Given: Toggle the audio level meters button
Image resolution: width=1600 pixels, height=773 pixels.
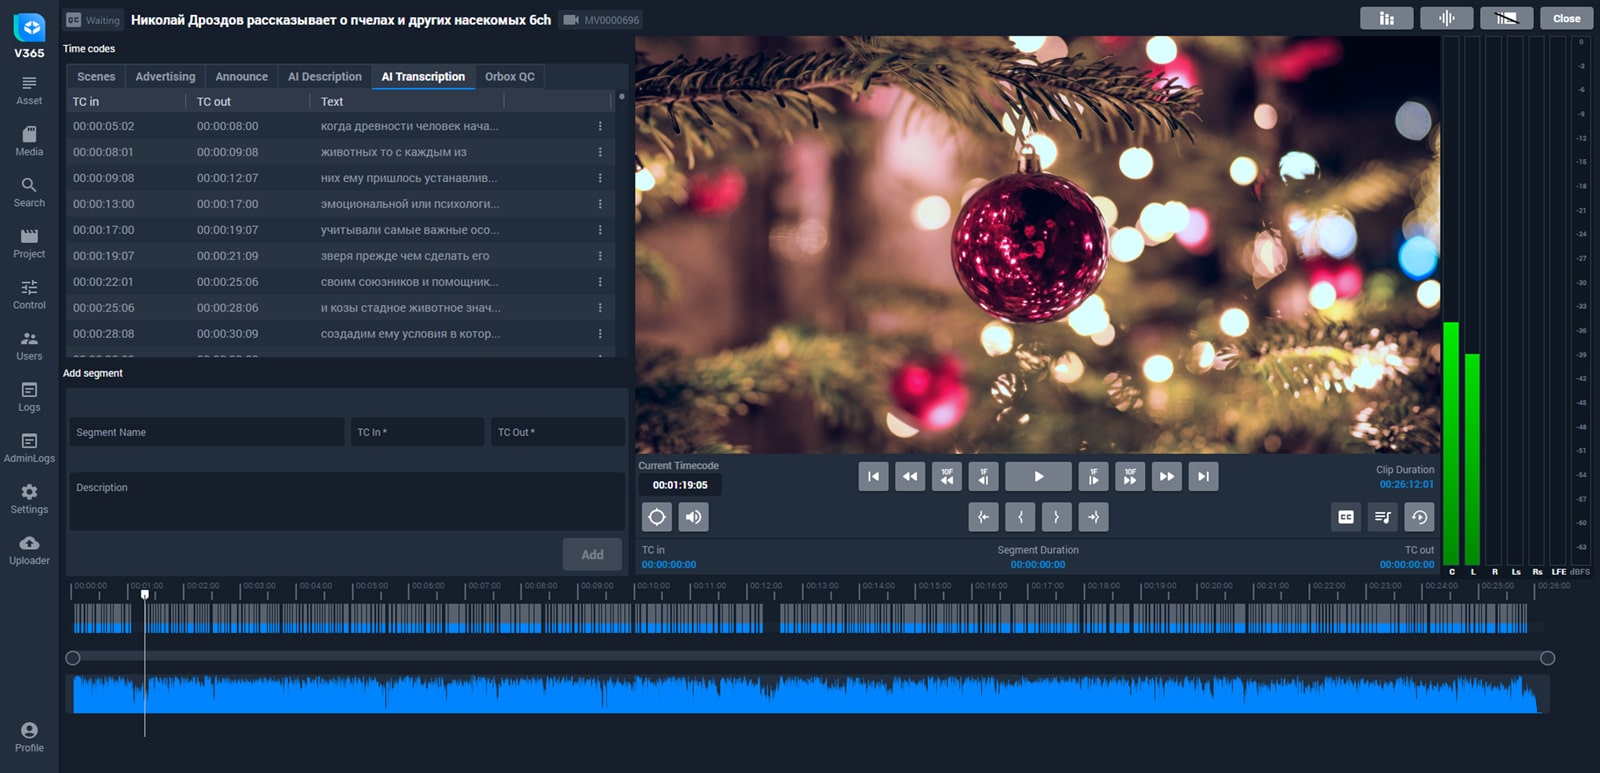Looking at the screenshot, I should tap(1387, 19).
